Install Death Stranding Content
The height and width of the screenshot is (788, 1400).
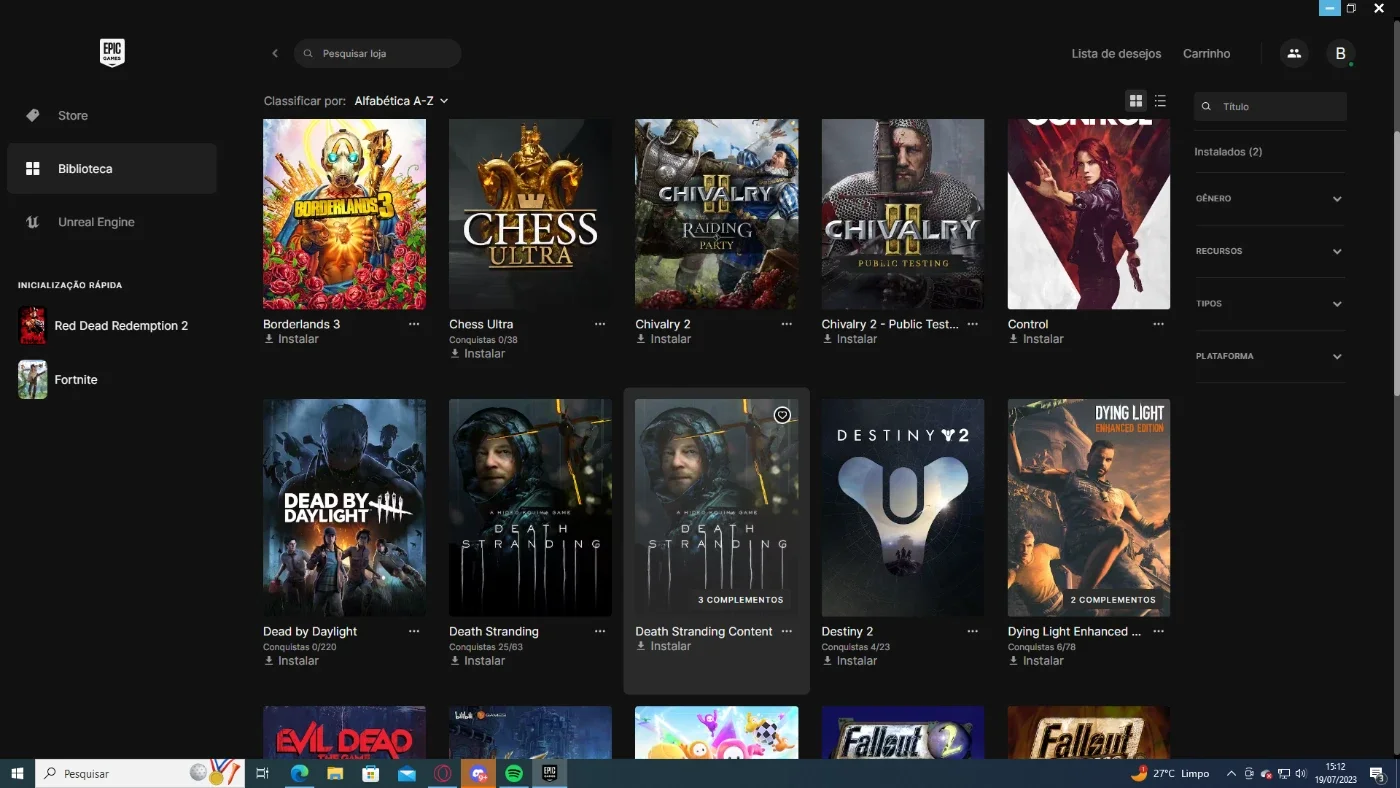pyautogui.click(x=664, y=646)
